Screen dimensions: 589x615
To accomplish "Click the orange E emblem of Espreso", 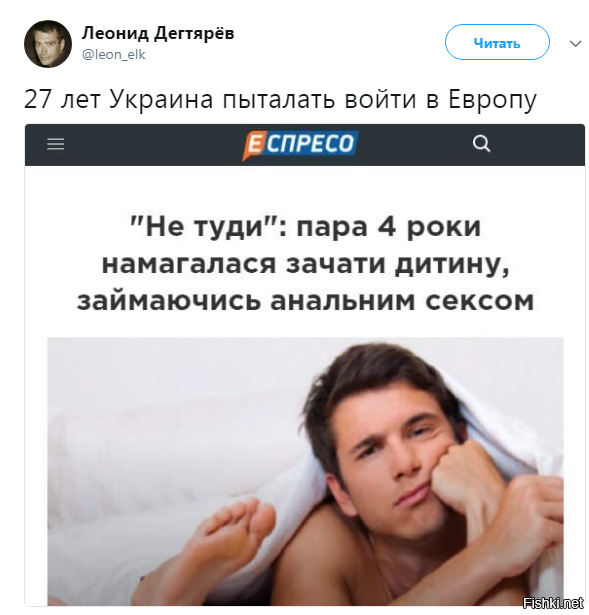I will coord(253,145).
